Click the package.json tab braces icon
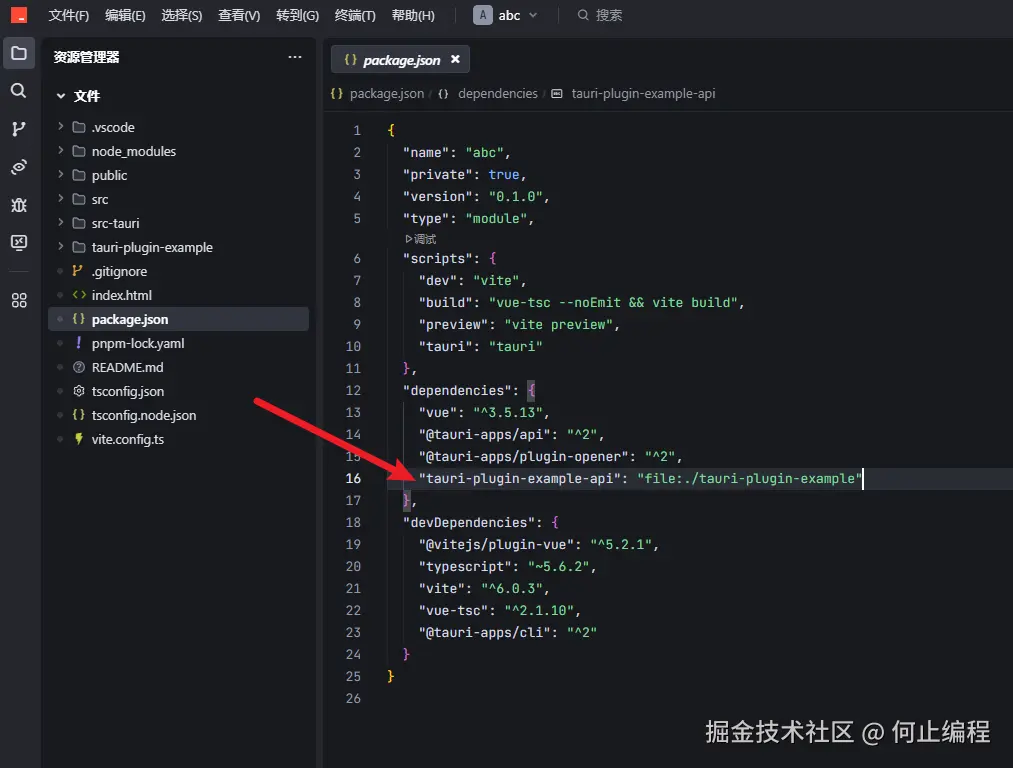The width and height of the screenshot is (1013, 768). (x=350, y=59)
